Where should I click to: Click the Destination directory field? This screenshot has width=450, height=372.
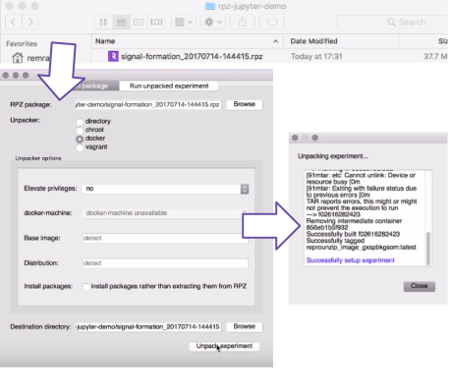(148, 327)
